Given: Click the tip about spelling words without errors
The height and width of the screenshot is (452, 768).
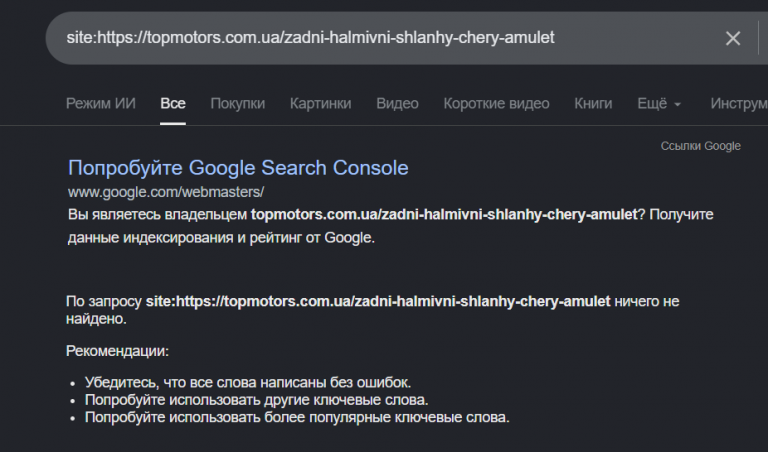Looking at the screenshot, I should (248, 382).
